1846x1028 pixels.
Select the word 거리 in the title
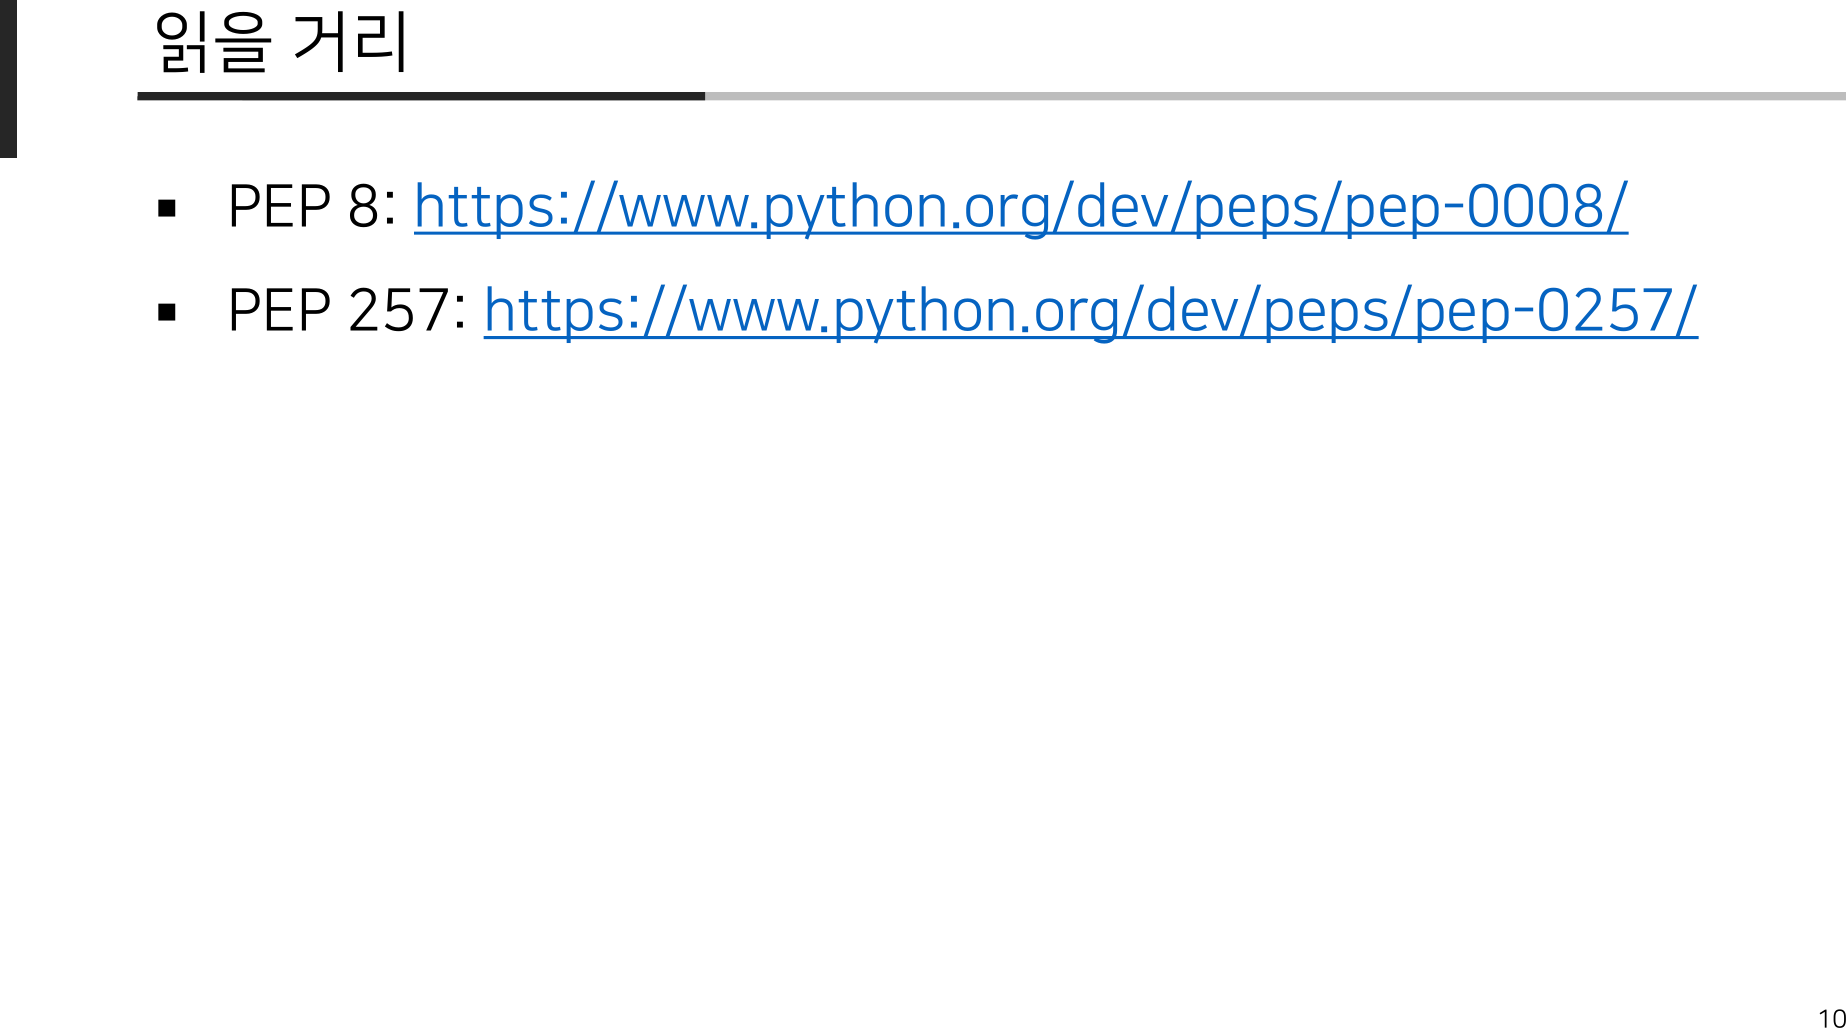tap(350, 44)
